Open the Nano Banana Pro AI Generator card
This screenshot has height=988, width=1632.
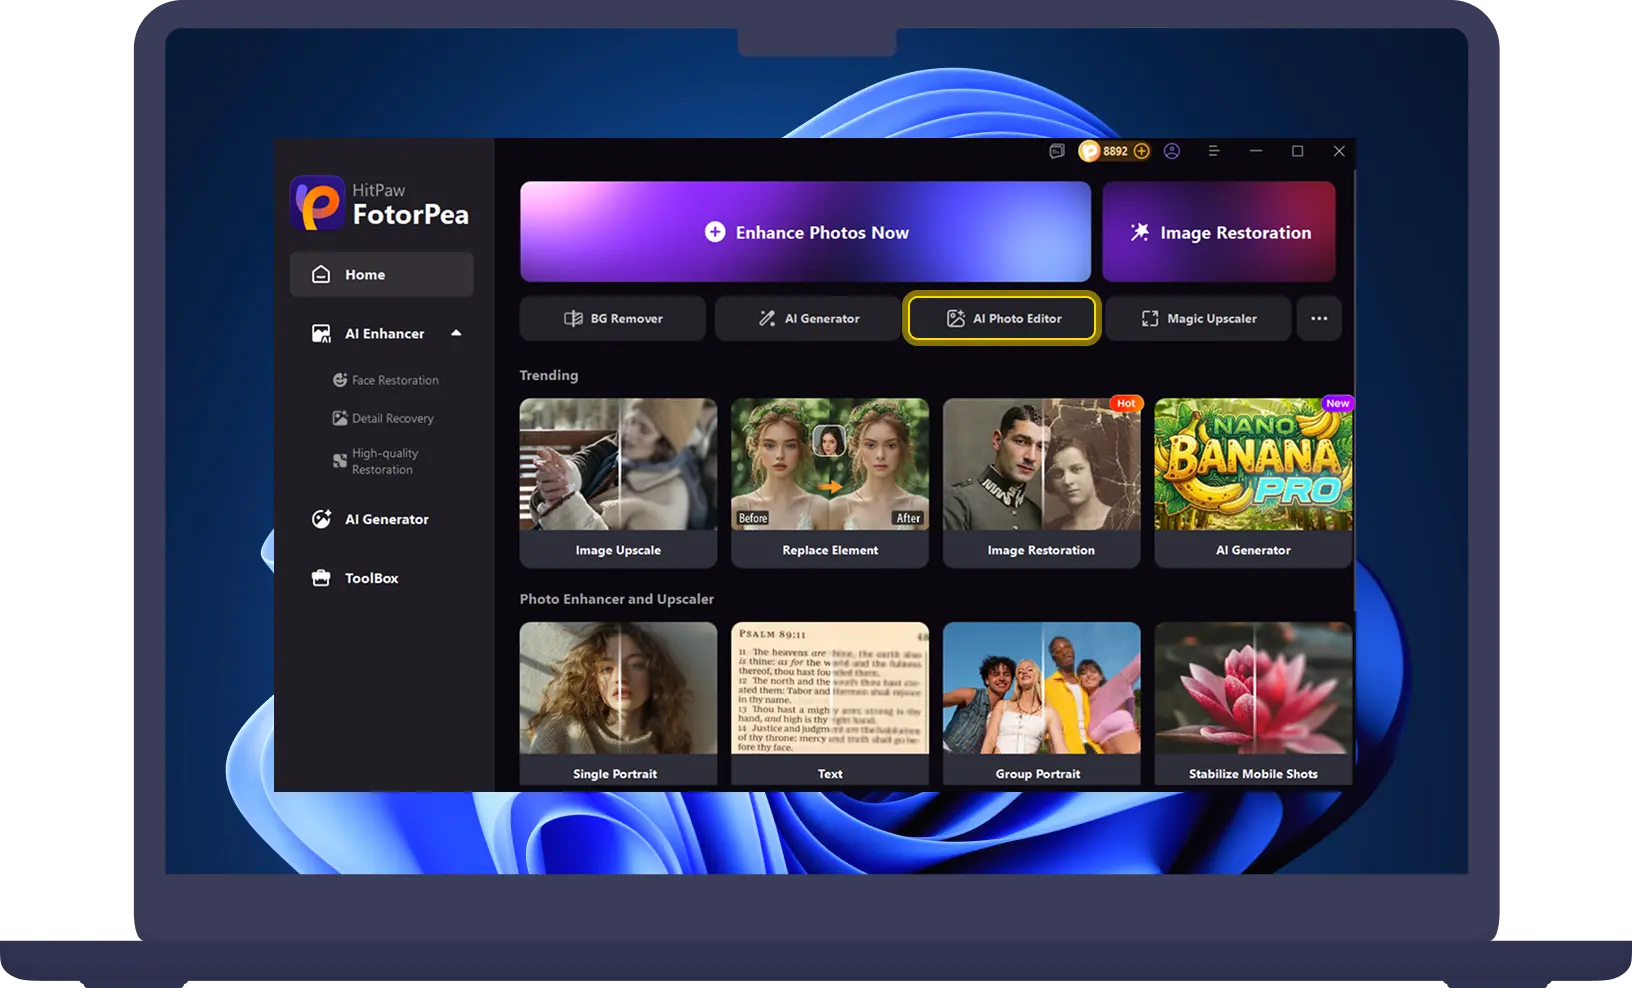[1253, 483]
